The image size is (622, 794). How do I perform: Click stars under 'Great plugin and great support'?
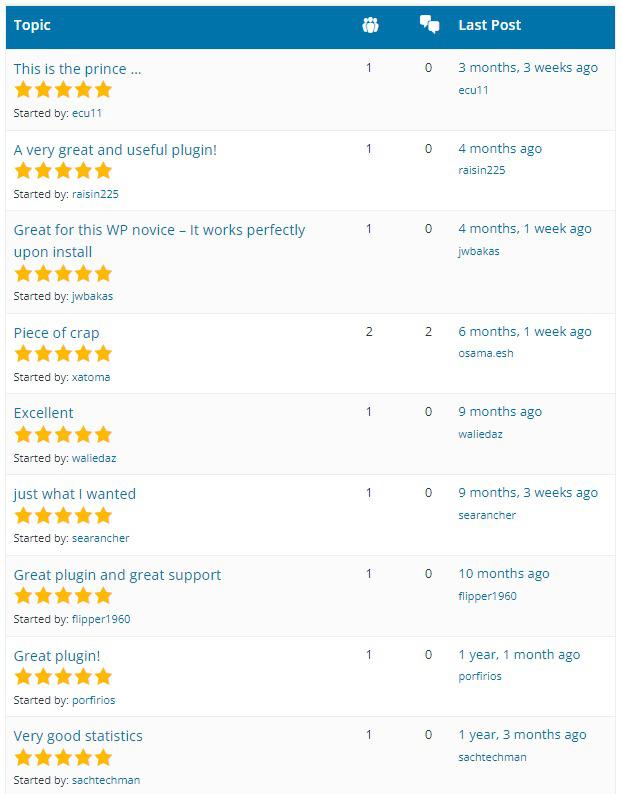(63, 596)
